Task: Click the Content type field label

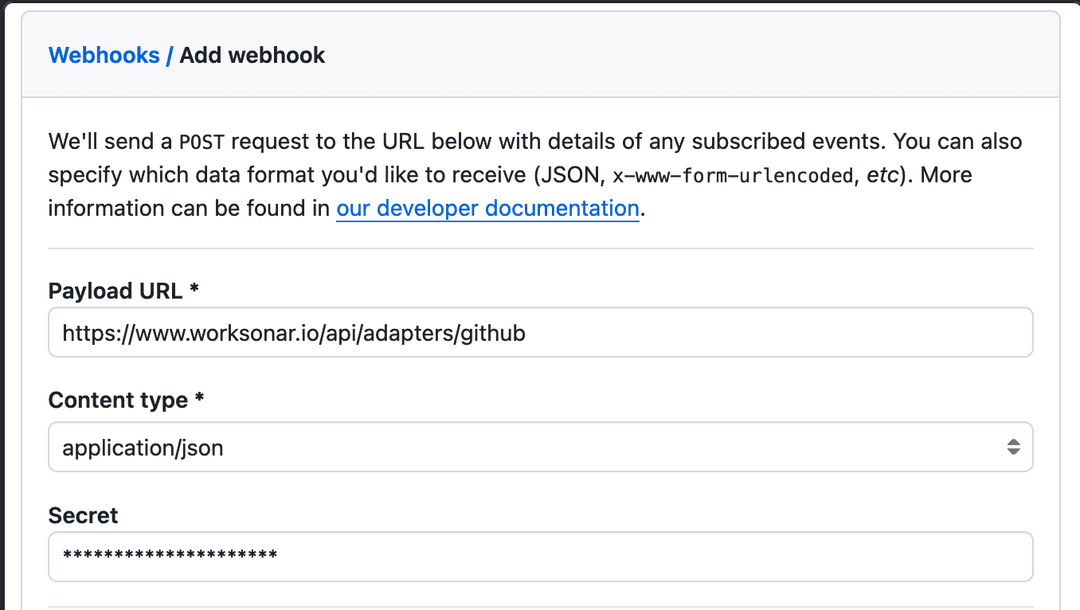Action: coord(125,400)
